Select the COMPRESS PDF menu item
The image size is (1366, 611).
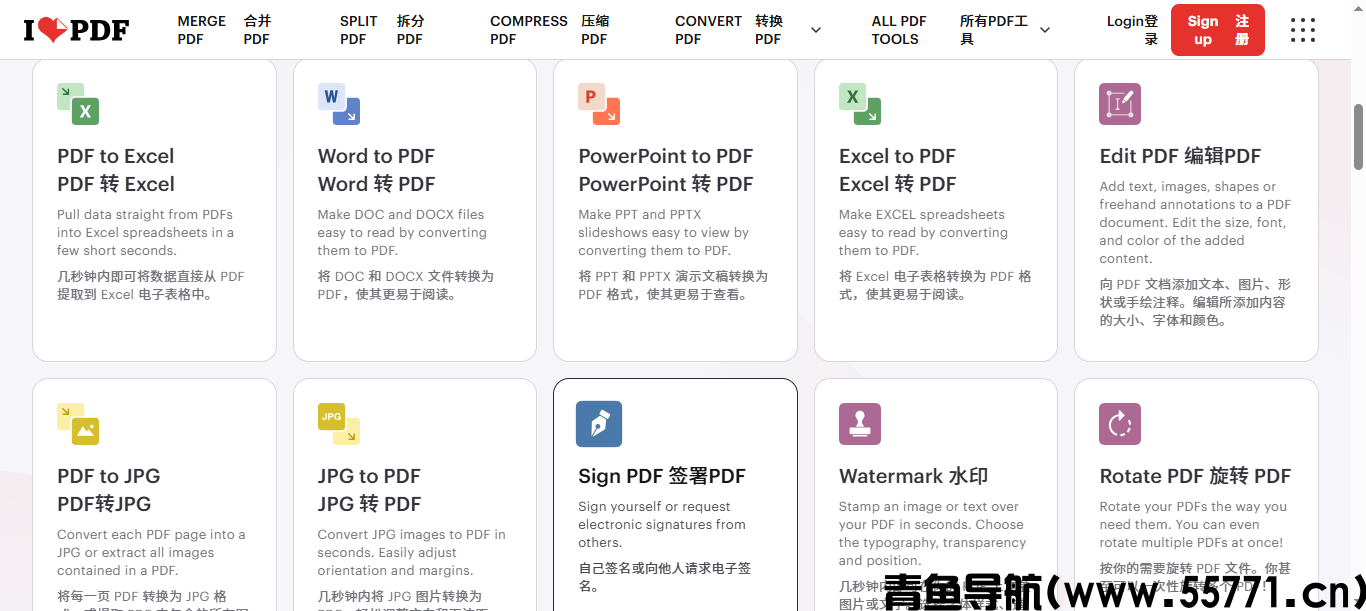(550, 30)
